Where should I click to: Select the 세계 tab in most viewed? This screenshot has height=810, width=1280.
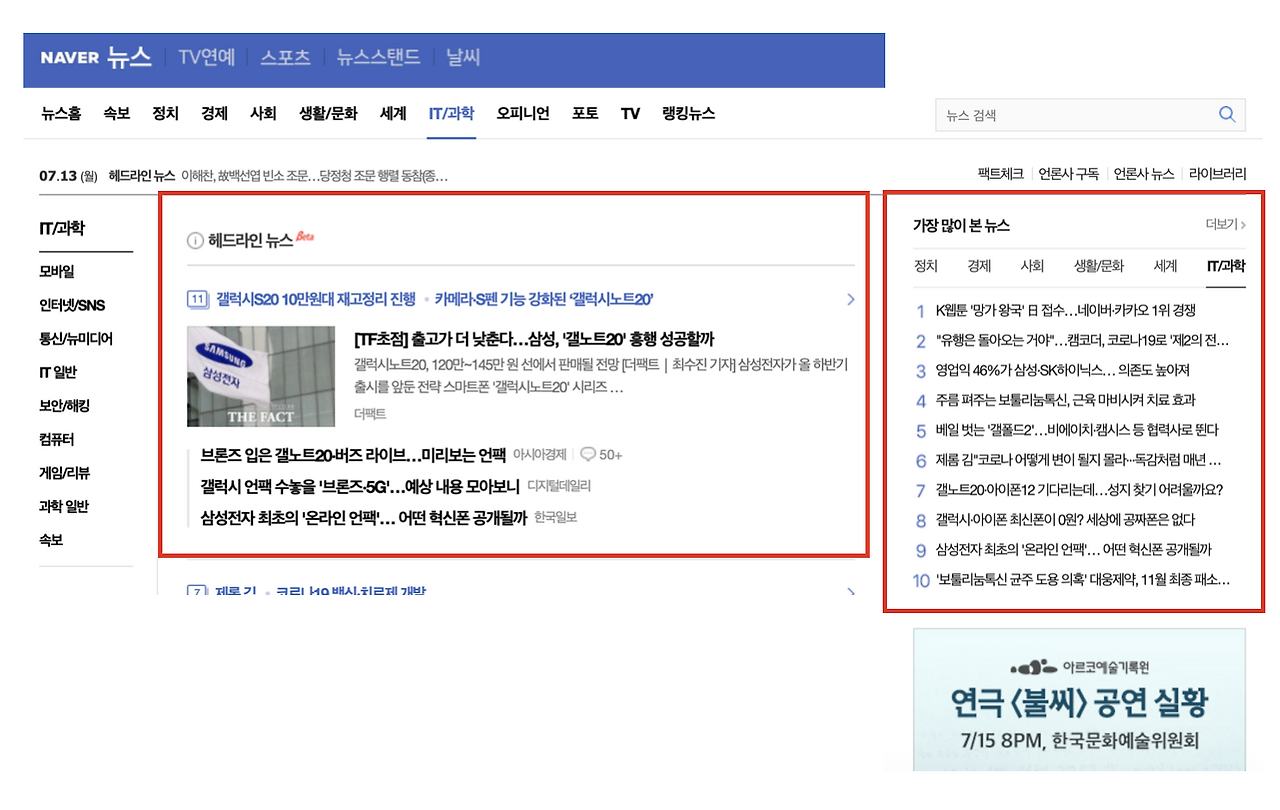1165,266
